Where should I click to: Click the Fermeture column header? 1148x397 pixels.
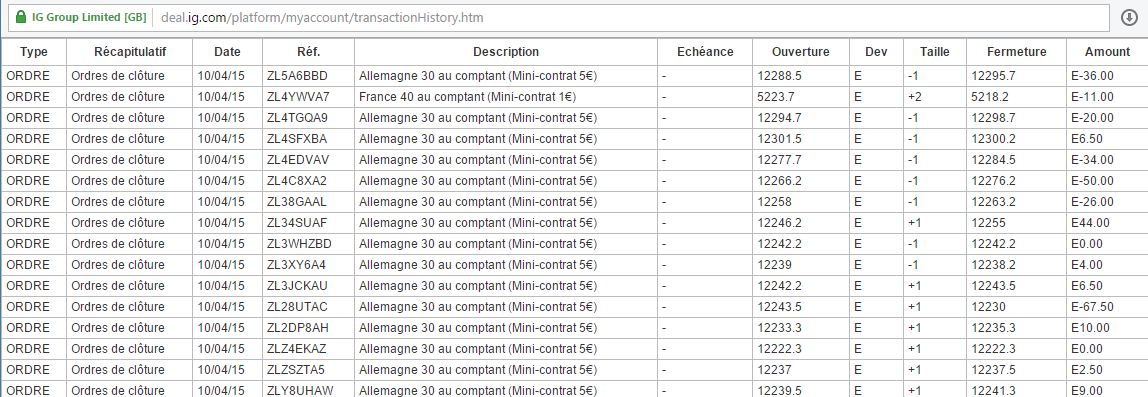[x=1016, y=51]
